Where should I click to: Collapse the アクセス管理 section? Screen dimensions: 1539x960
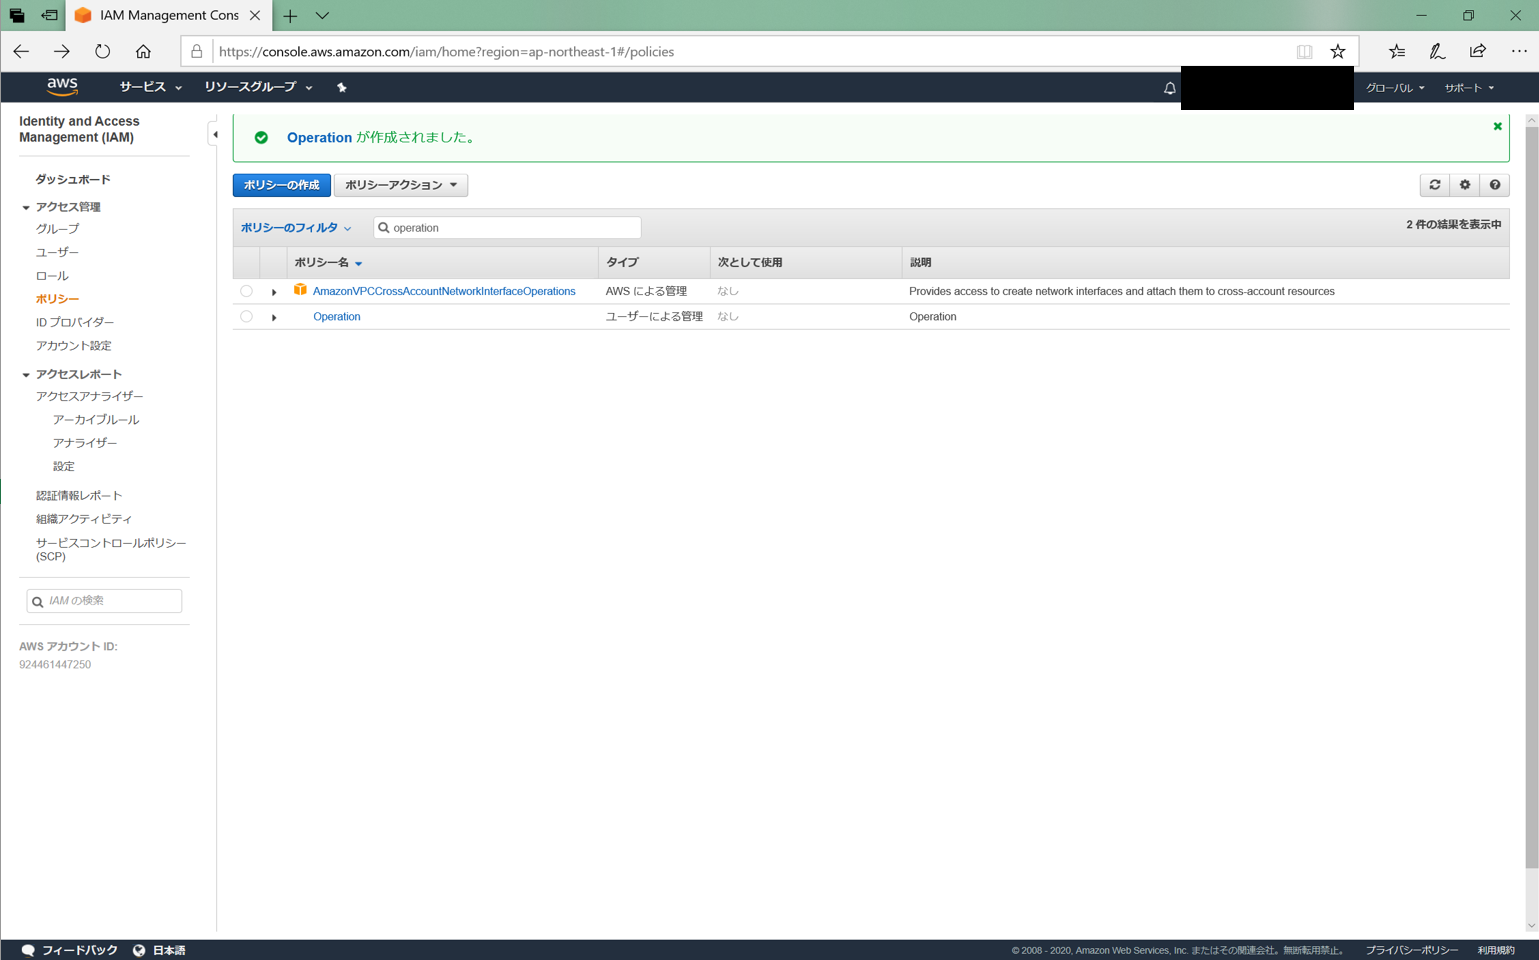tap(26, 207)
